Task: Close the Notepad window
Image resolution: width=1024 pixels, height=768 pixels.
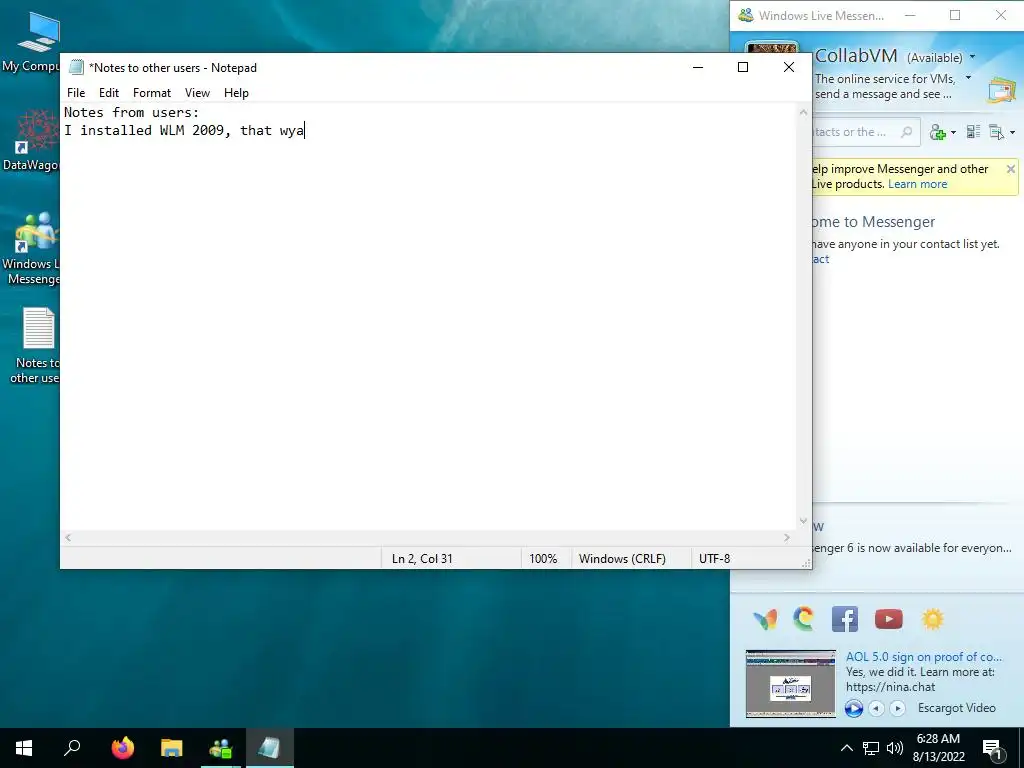Action: coord(788,67)
